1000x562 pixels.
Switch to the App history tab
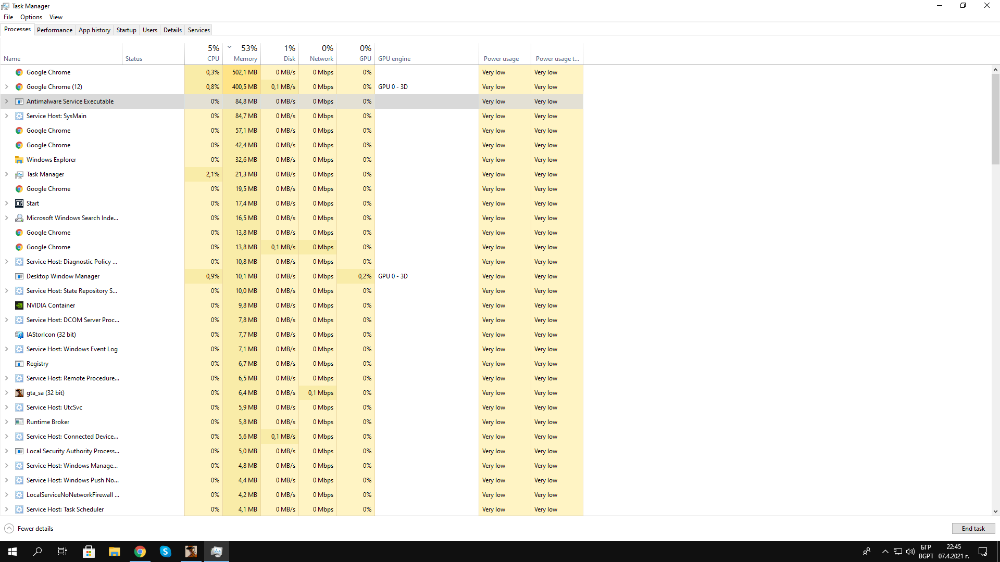(94, 30)
